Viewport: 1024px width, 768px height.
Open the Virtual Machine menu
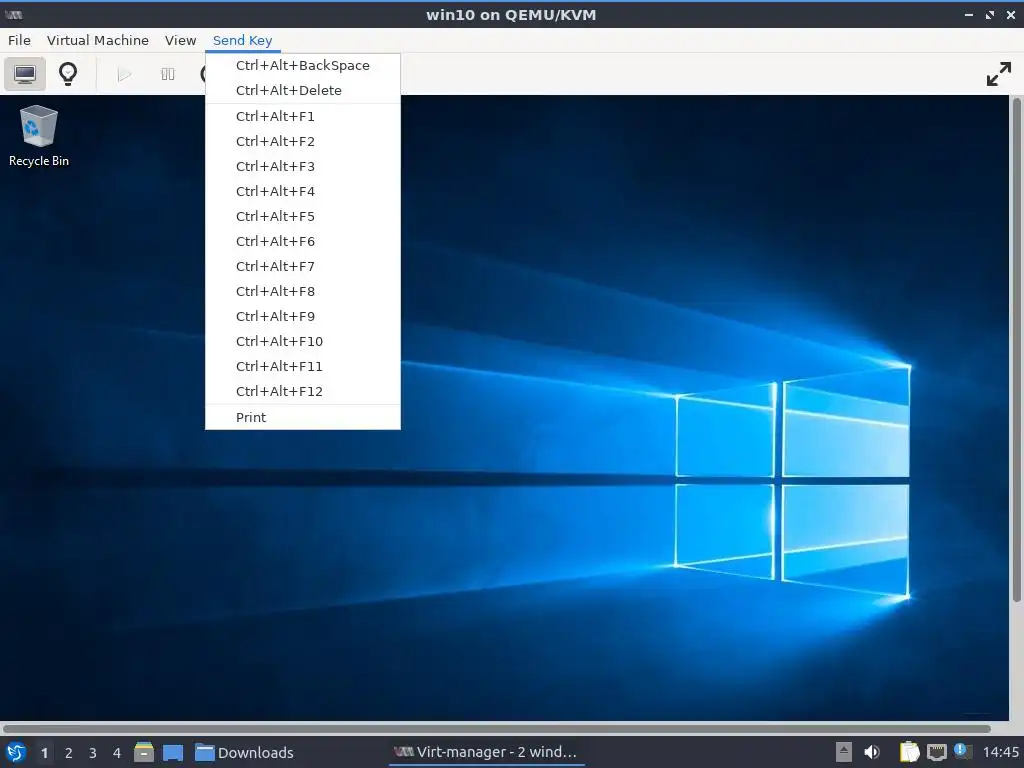pos(97,40)
